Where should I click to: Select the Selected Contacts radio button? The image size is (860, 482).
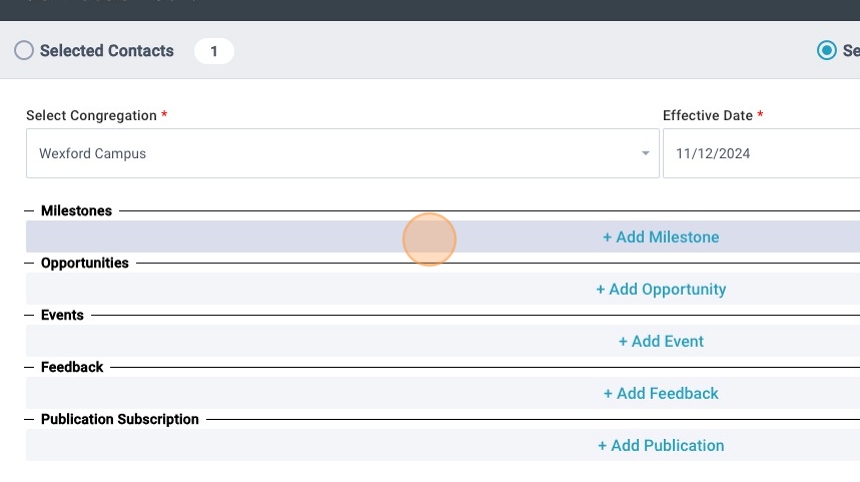(24, 51)
